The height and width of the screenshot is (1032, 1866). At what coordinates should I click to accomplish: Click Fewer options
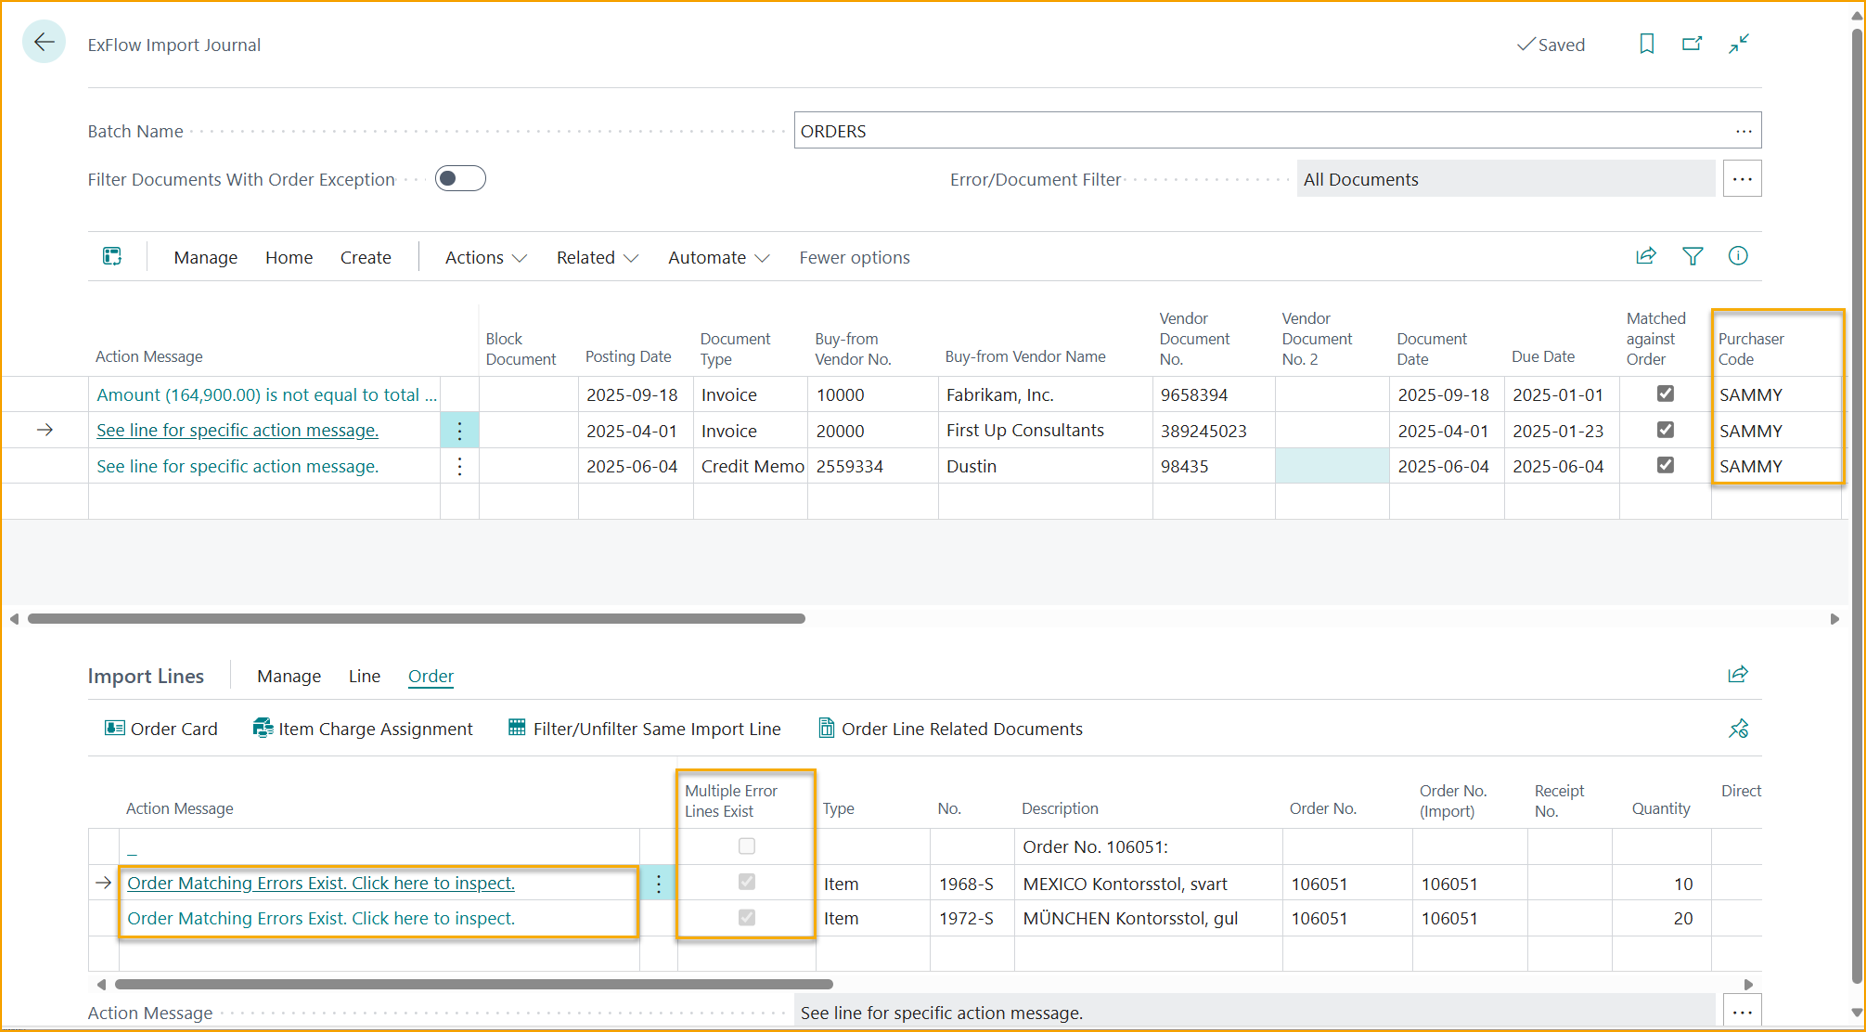854,258
